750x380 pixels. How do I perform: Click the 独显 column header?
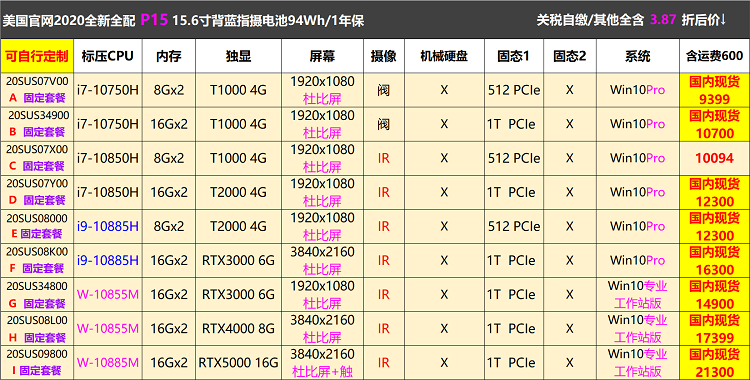click(238, 56)
